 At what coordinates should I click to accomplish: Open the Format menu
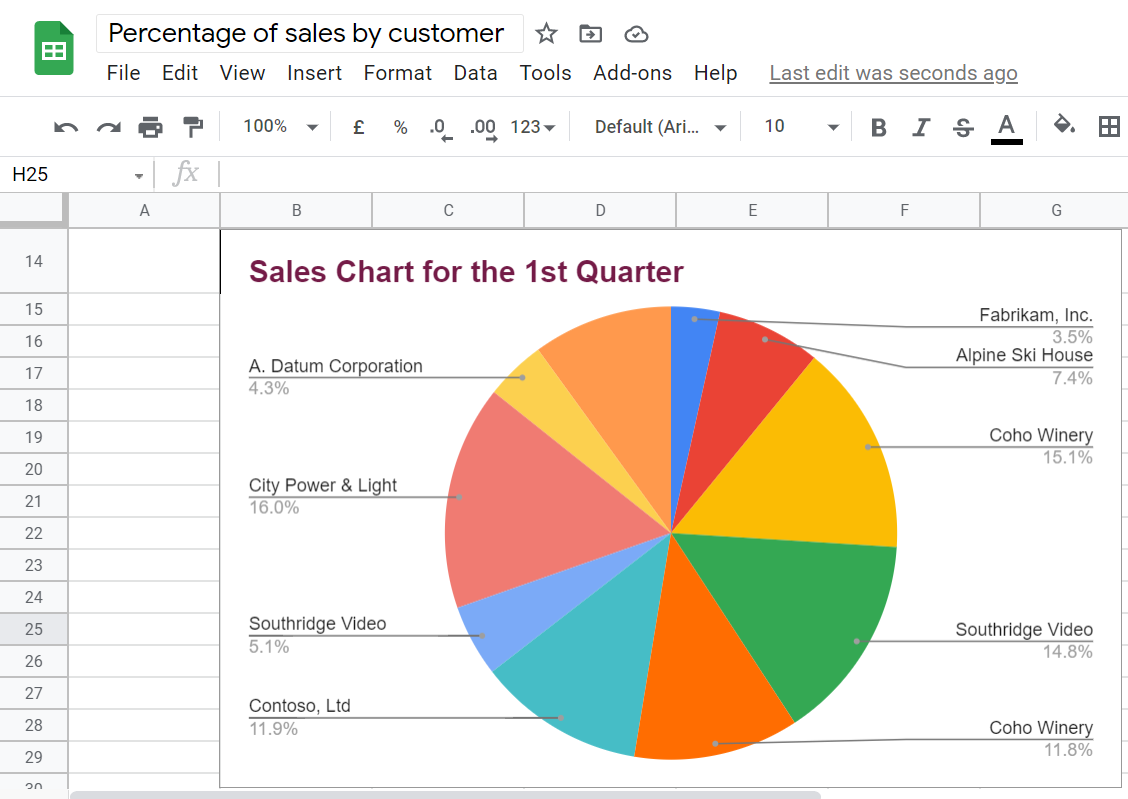tap(398, 73)
